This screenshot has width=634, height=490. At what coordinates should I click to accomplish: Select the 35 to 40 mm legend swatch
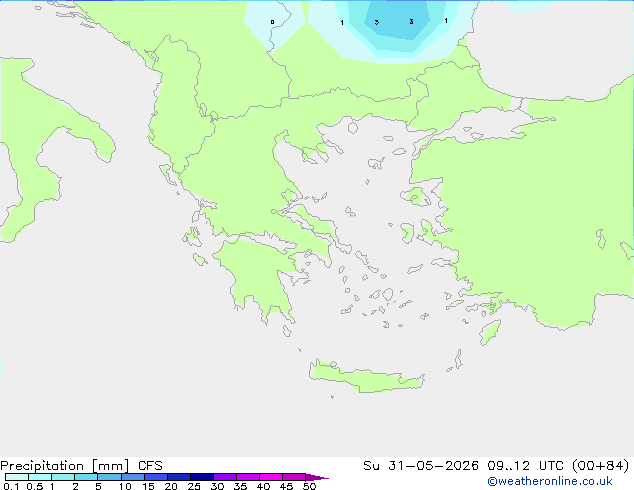(248, 477)
